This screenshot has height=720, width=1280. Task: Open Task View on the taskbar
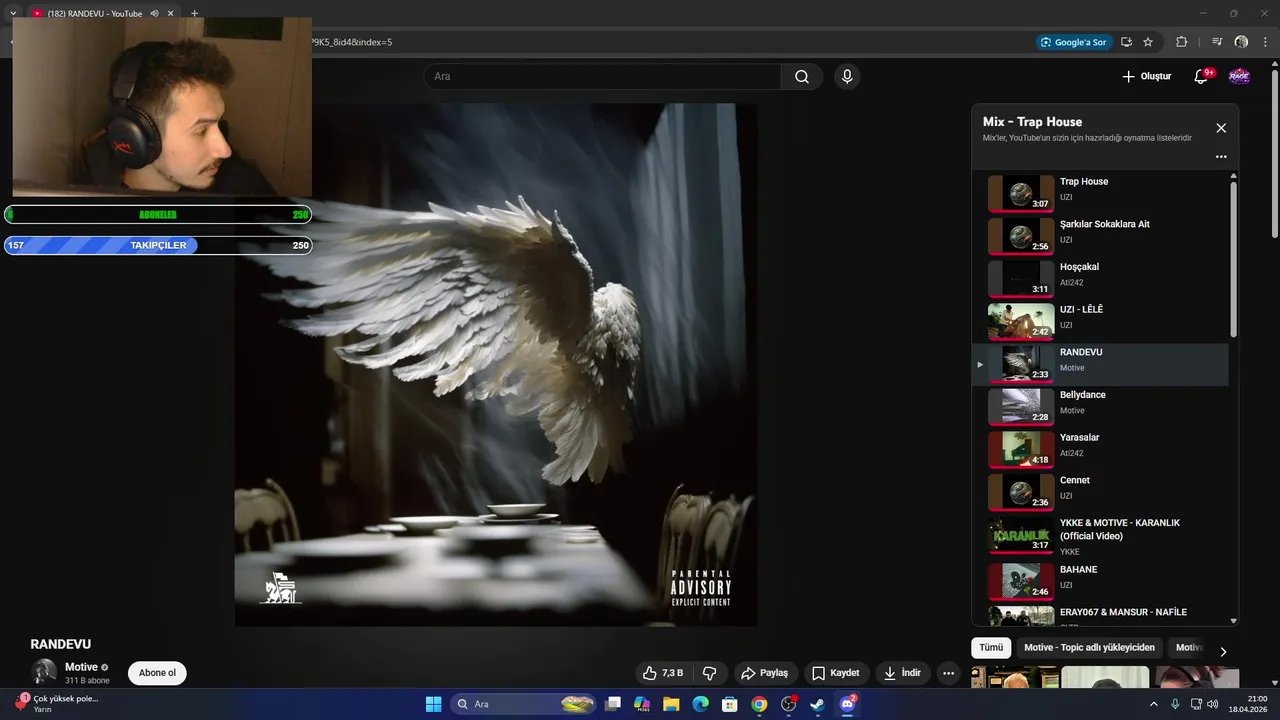[x=613, y=704]
